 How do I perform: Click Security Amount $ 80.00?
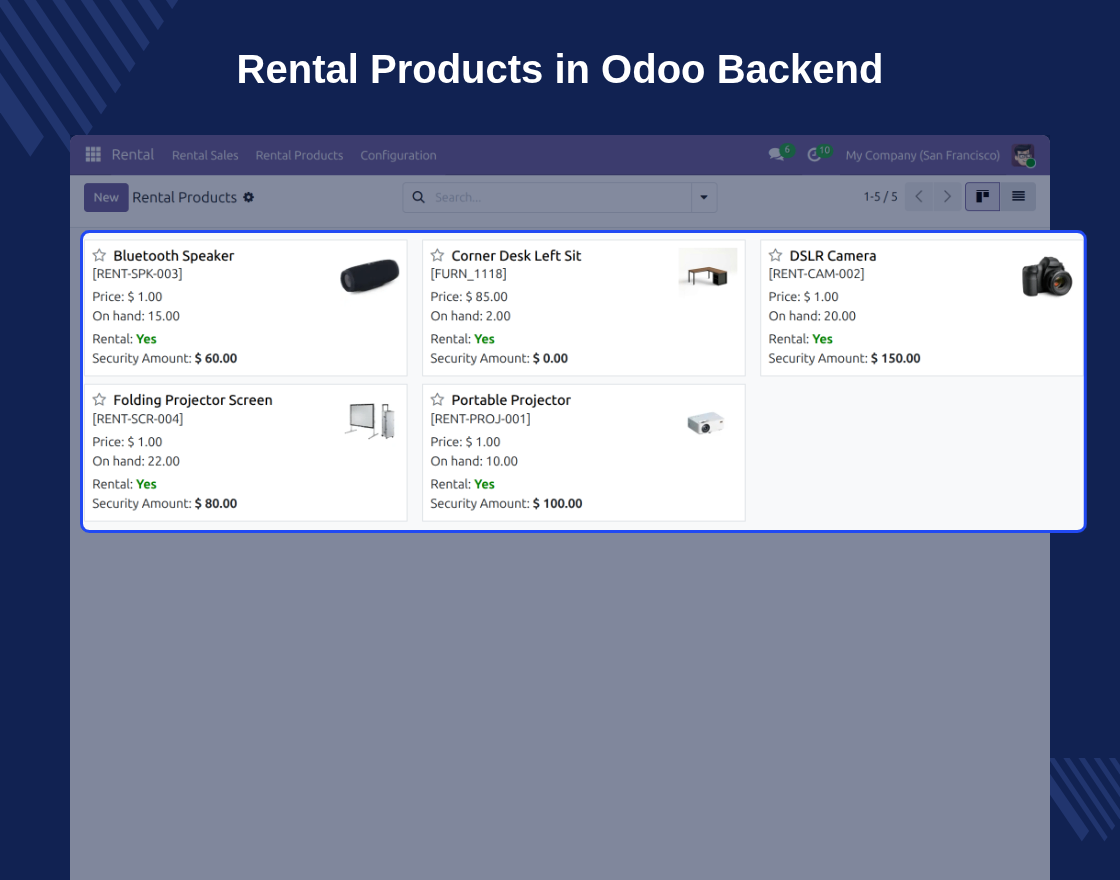click(x=164, y=503)
